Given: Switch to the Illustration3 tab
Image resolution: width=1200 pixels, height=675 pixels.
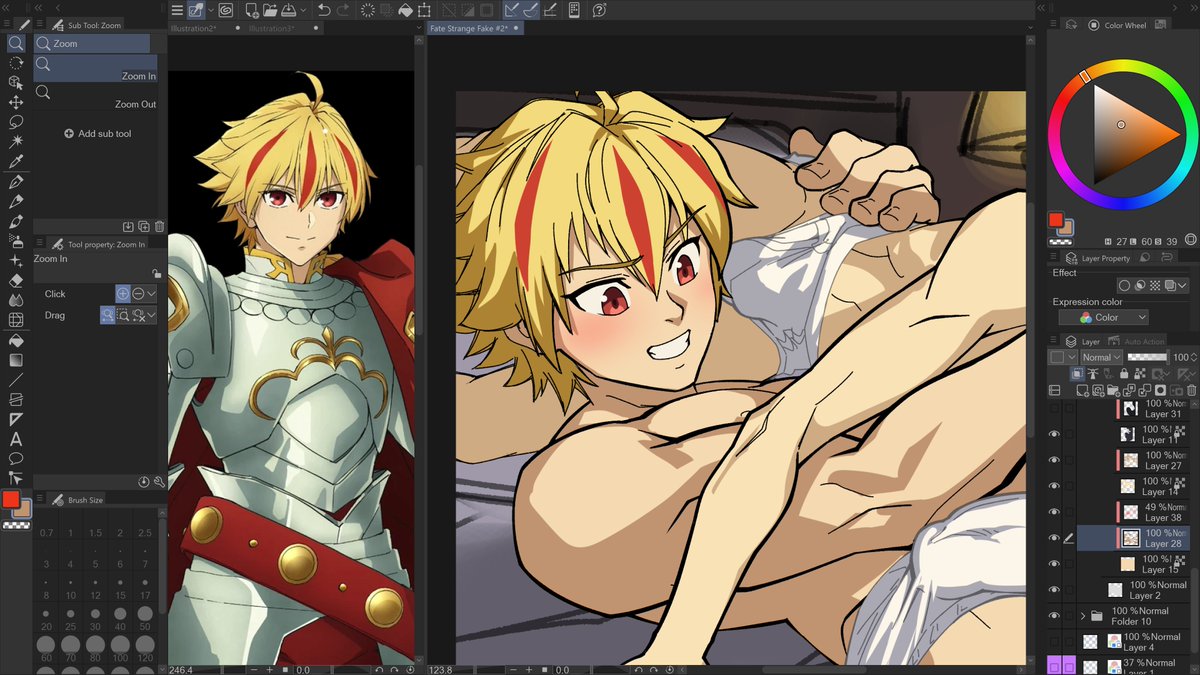Looking at the screenshot, I should pos(271,28).
